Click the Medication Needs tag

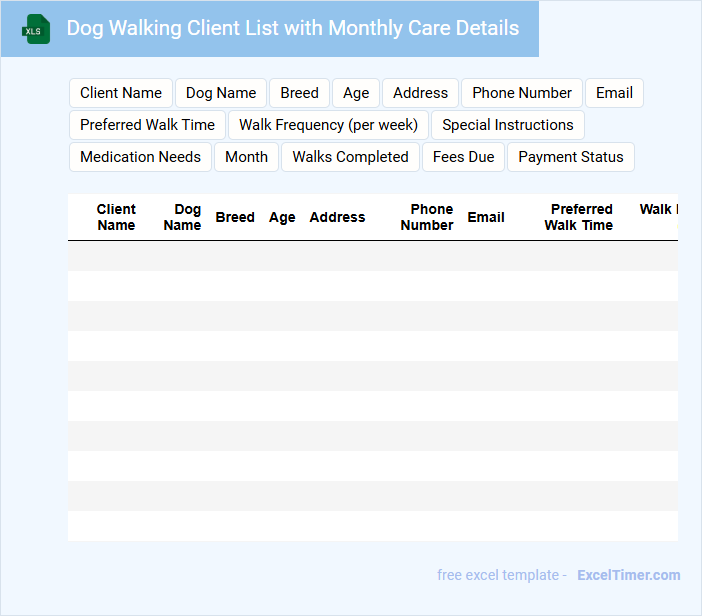(x=140, y=157)
